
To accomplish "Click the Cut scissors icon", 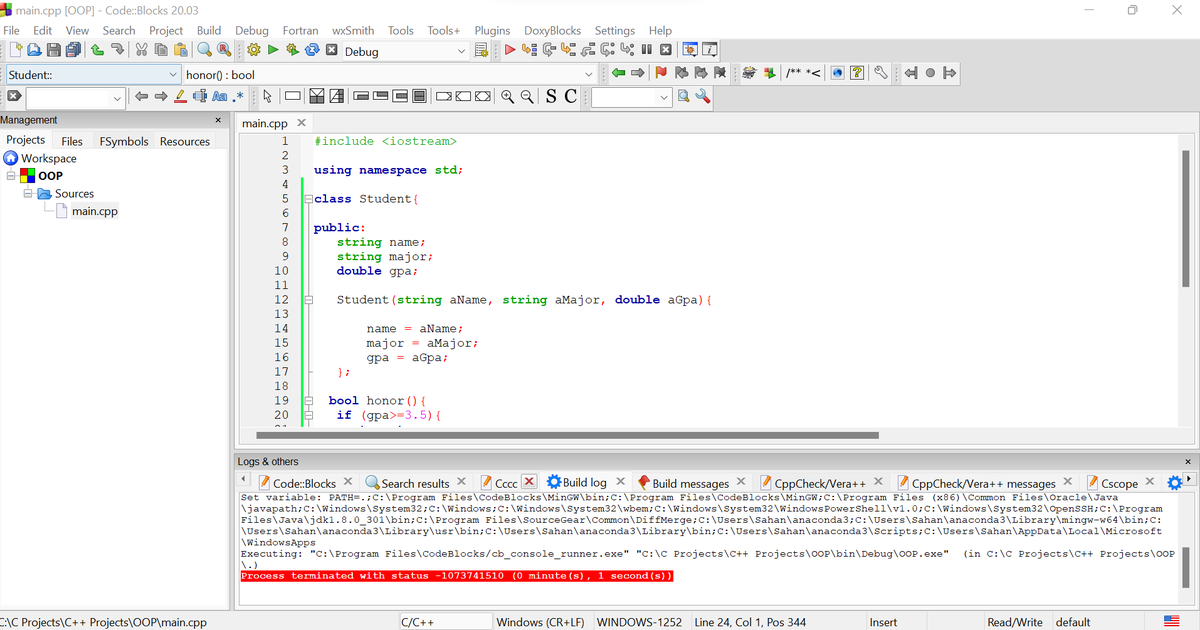I will coord(141,50).
